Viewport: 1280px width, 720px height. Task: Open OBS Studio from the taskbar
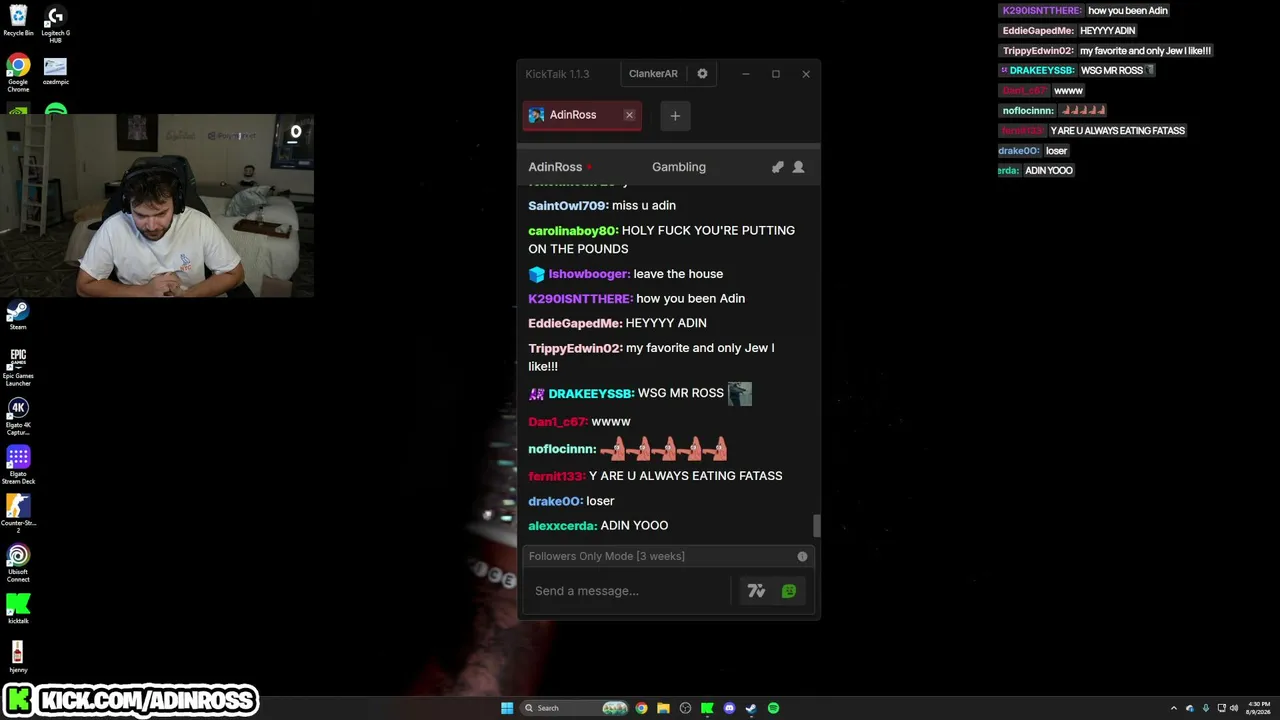tap(685, 708)
